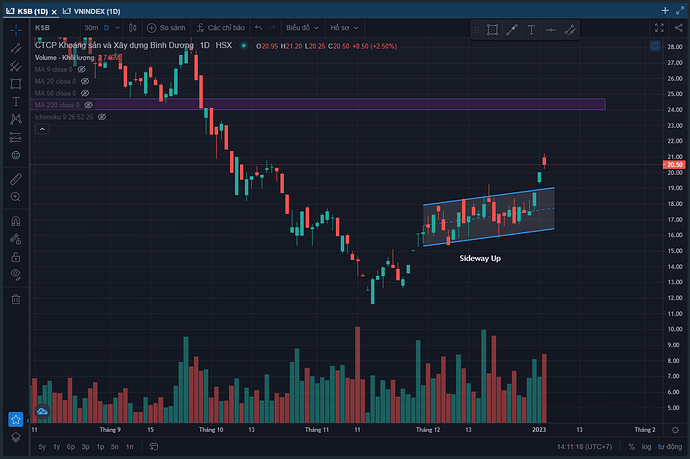690x459 pixels.
Task: Hide the Ichimoku indicator via eye icon
Action: 102,117
